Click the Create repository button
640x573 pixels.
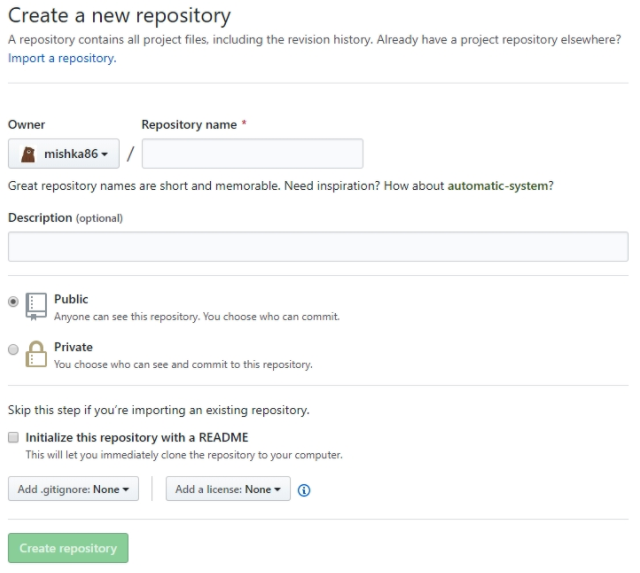coord(68,548)
